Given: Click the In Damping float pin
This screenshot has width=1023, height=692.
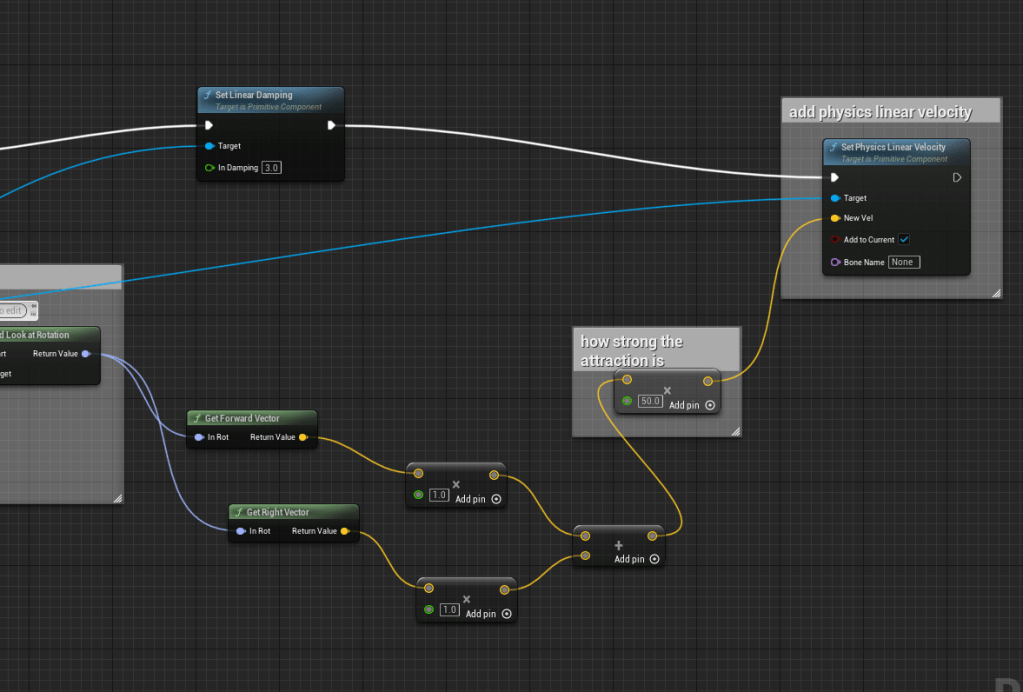Looking at the screenshot, I should click(209, 167).
